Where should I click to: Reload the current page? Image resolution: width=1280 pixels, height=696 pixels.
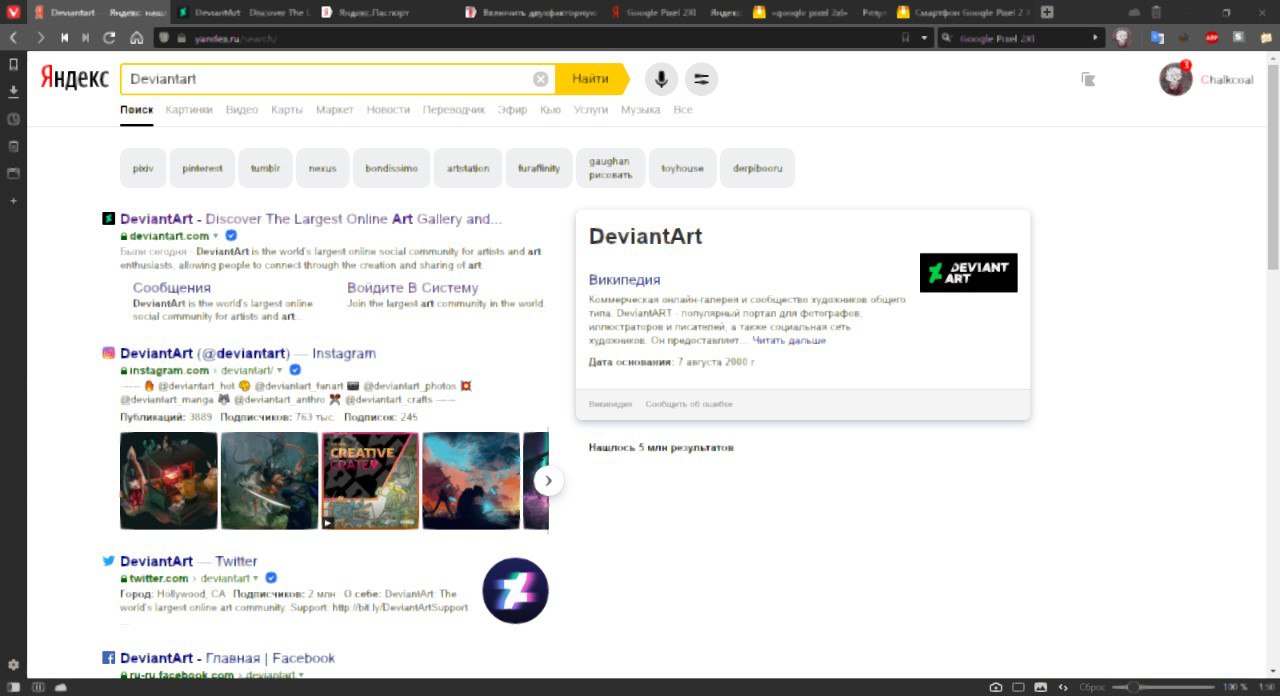click(x=110, y=37)
